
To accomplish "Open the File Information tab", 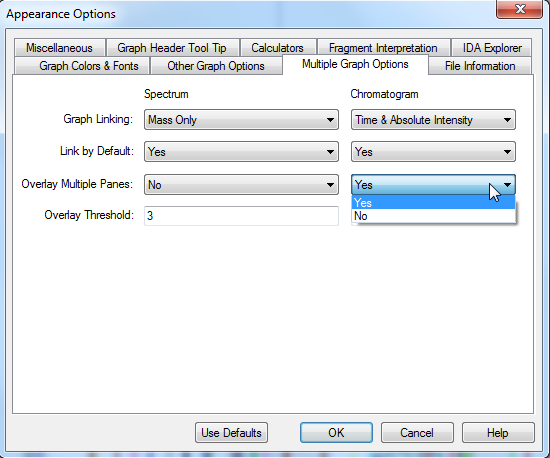I will (480, 66).
